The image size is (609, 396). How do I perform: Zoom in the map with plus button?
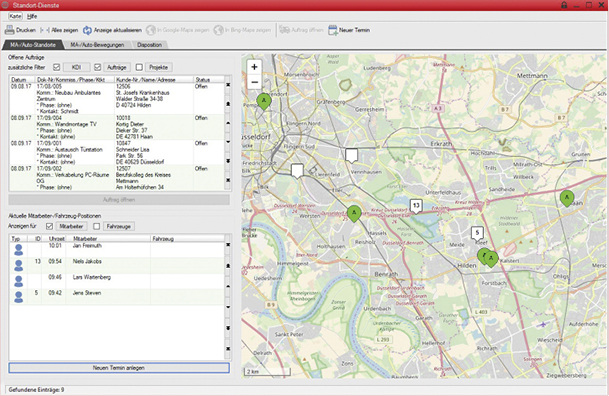(254, 67)
